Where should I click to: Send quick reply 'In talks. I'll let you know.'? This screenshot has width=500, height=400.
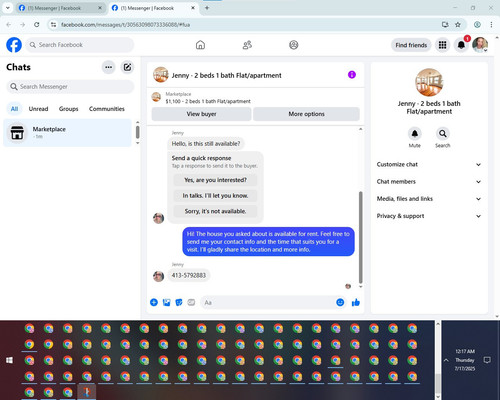[x=215, y=196]
